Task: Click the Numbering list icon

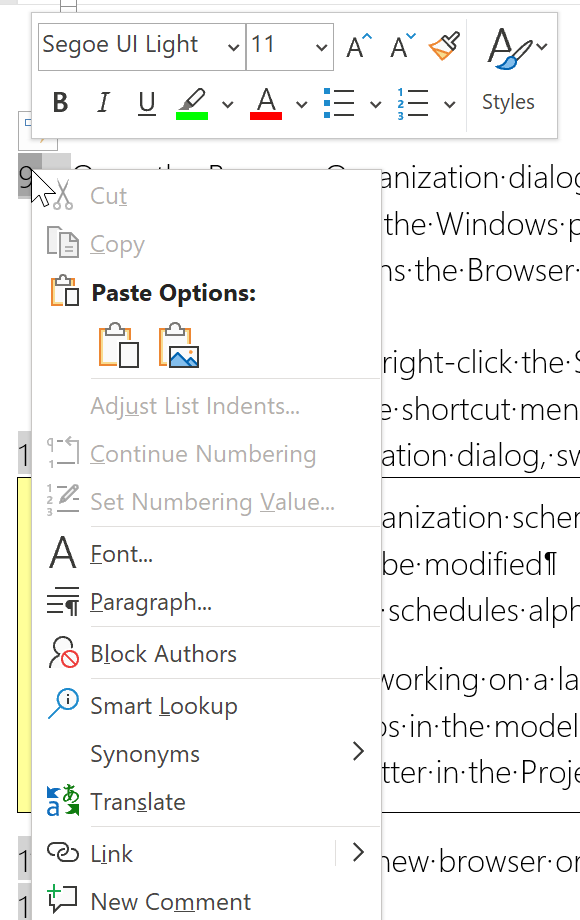Action: click(x=413, y=103)
